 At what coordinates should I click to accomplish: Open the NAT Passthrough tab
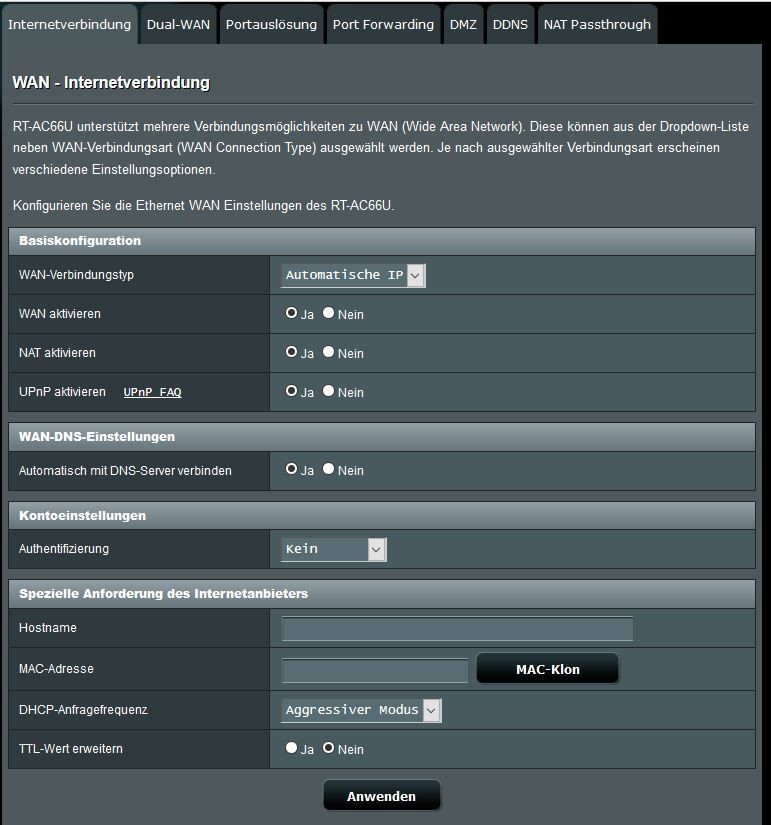point(597,25)
